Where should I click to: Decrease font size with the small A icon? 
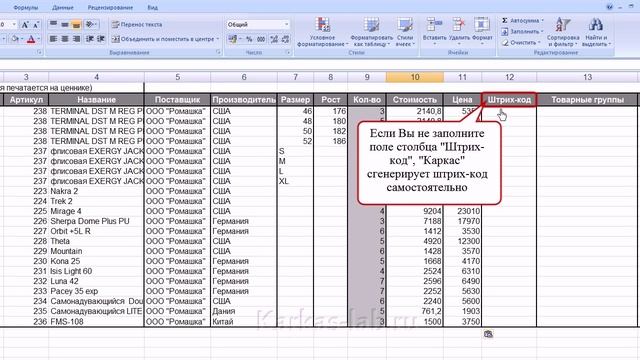coord(36,24)
